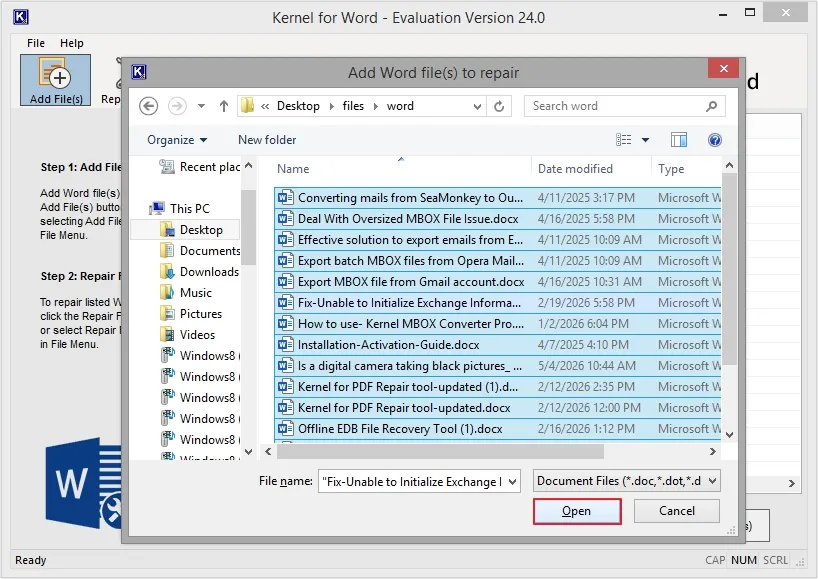The height and width of the screenshot is (579, 818).
Task: Expand the File name history dropdown
Action: (x=513, y=481)
